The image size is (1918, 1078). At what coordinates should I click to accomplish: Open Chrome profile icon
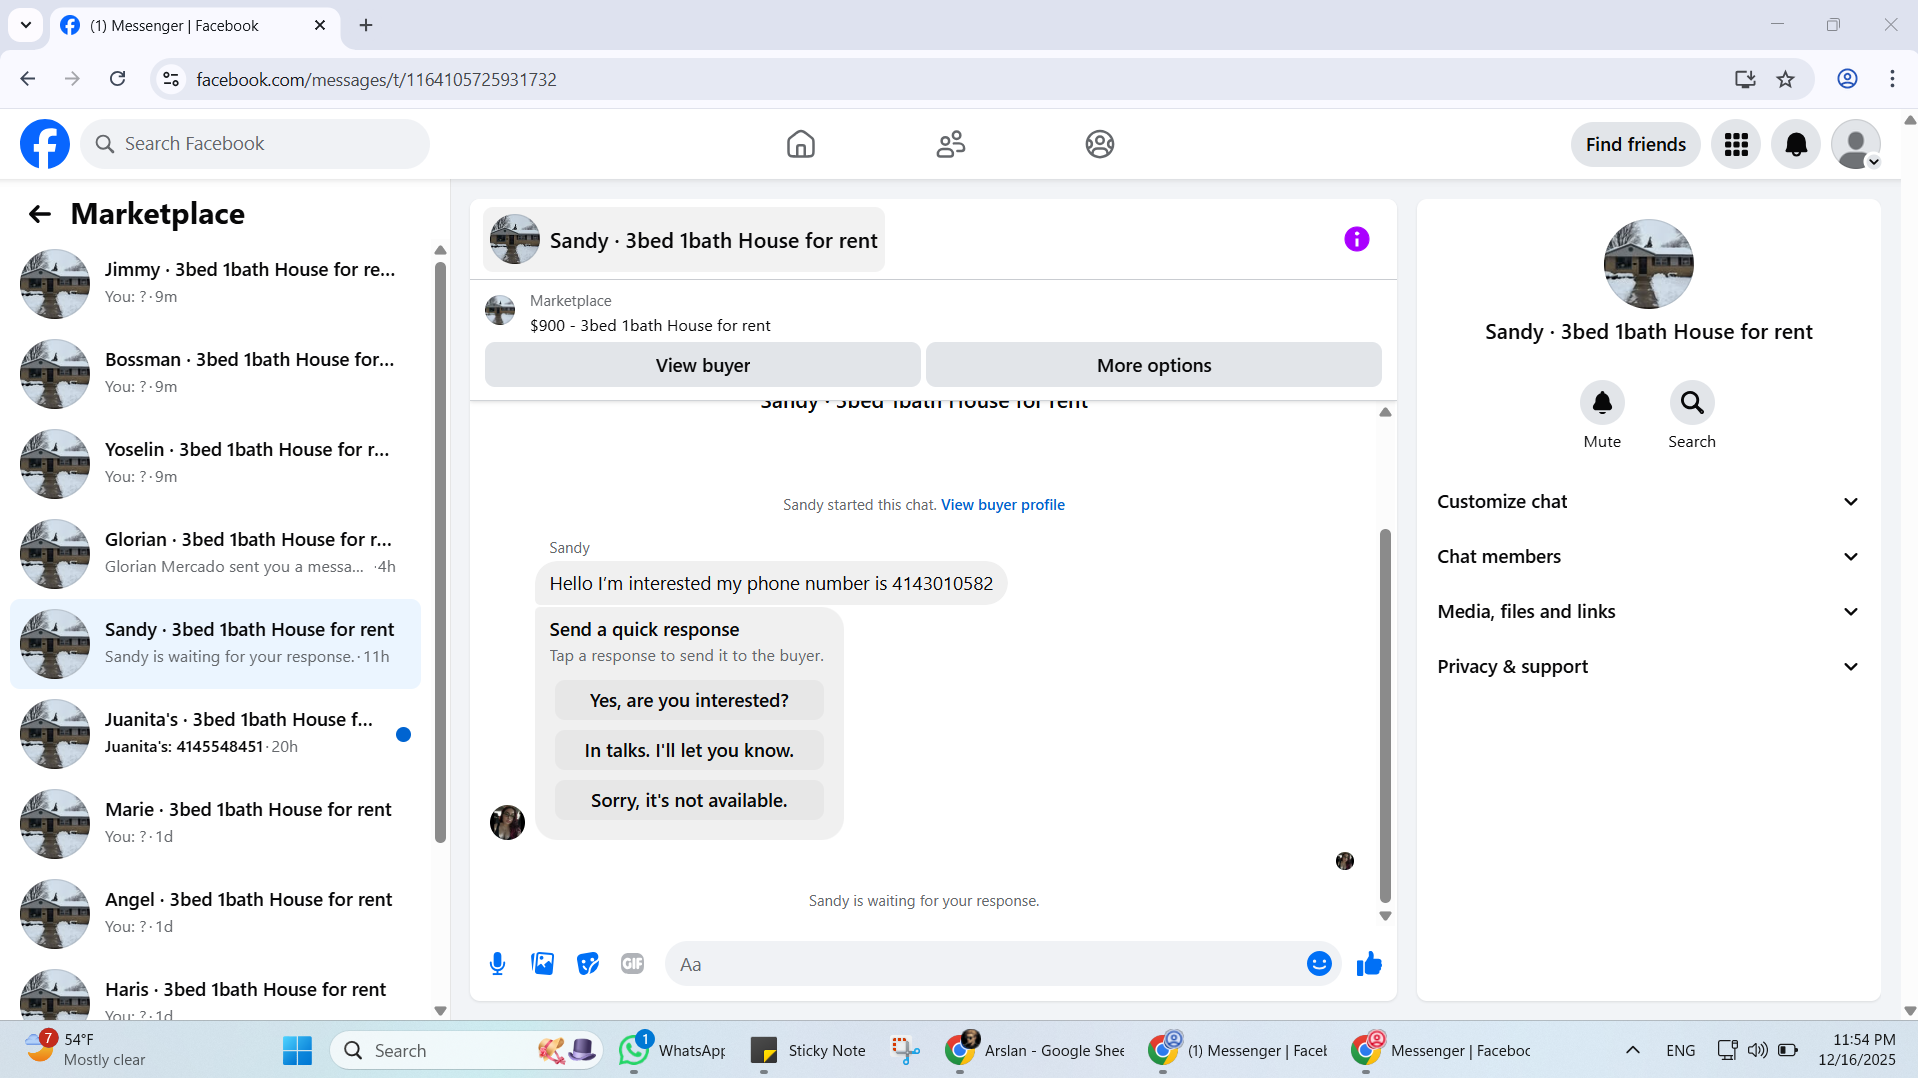click(1846, 79)
